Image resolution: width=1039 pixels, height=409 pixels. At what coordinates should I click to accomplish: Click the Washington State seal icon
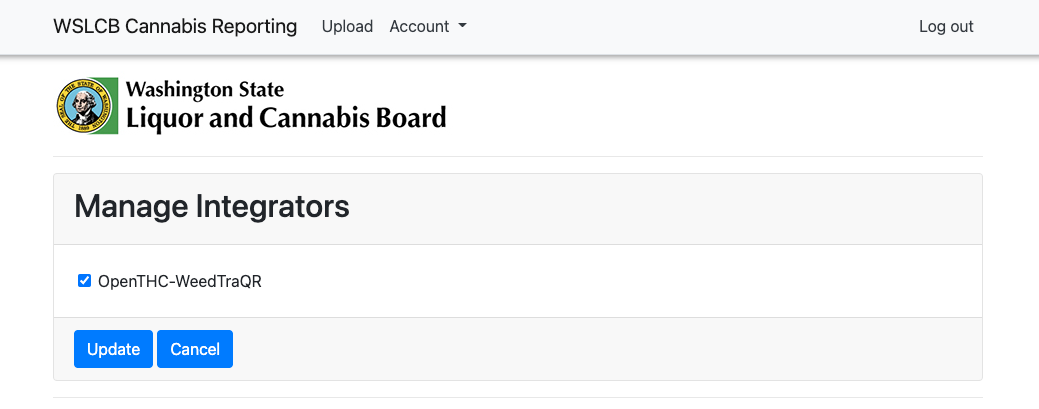pyautogui.click(x=87, y=105)
